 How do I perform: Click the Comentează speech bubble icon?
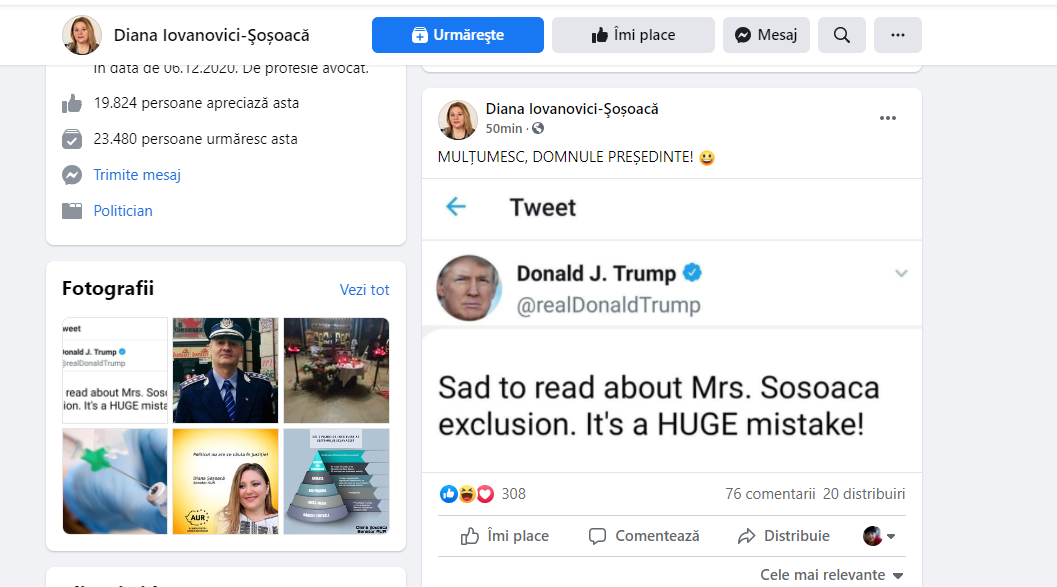coord(598,536)
